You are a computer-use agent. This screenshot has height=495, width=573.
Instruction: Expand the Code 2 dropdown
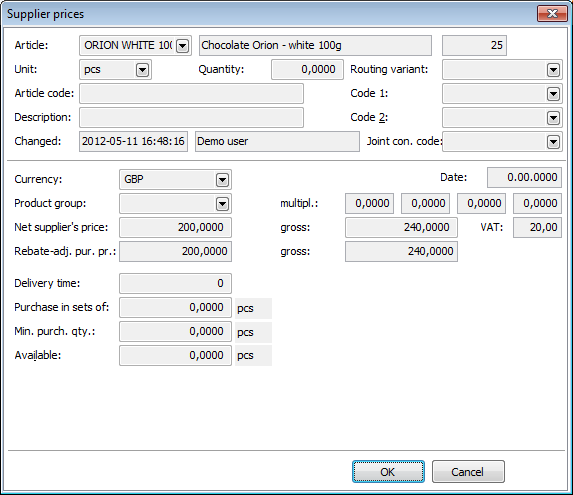(553, 118)
